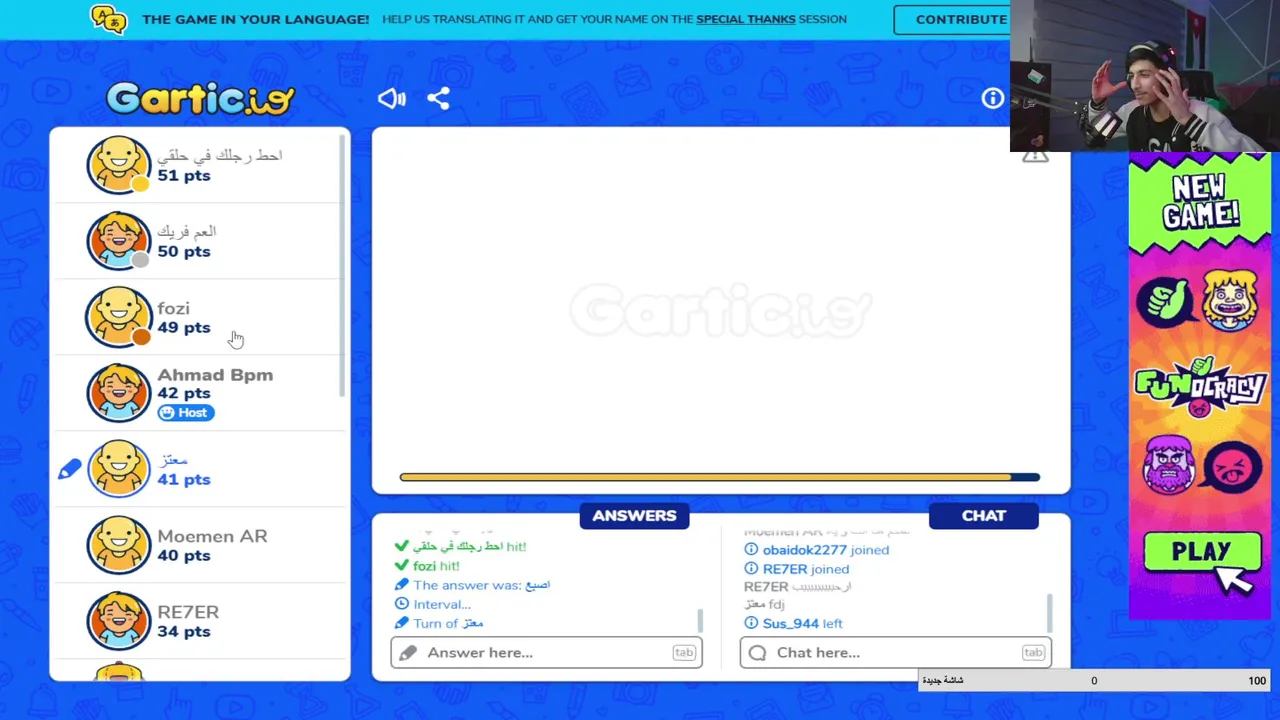
Task: Click the bearded character in the ad
Action: click(1168, 465)
